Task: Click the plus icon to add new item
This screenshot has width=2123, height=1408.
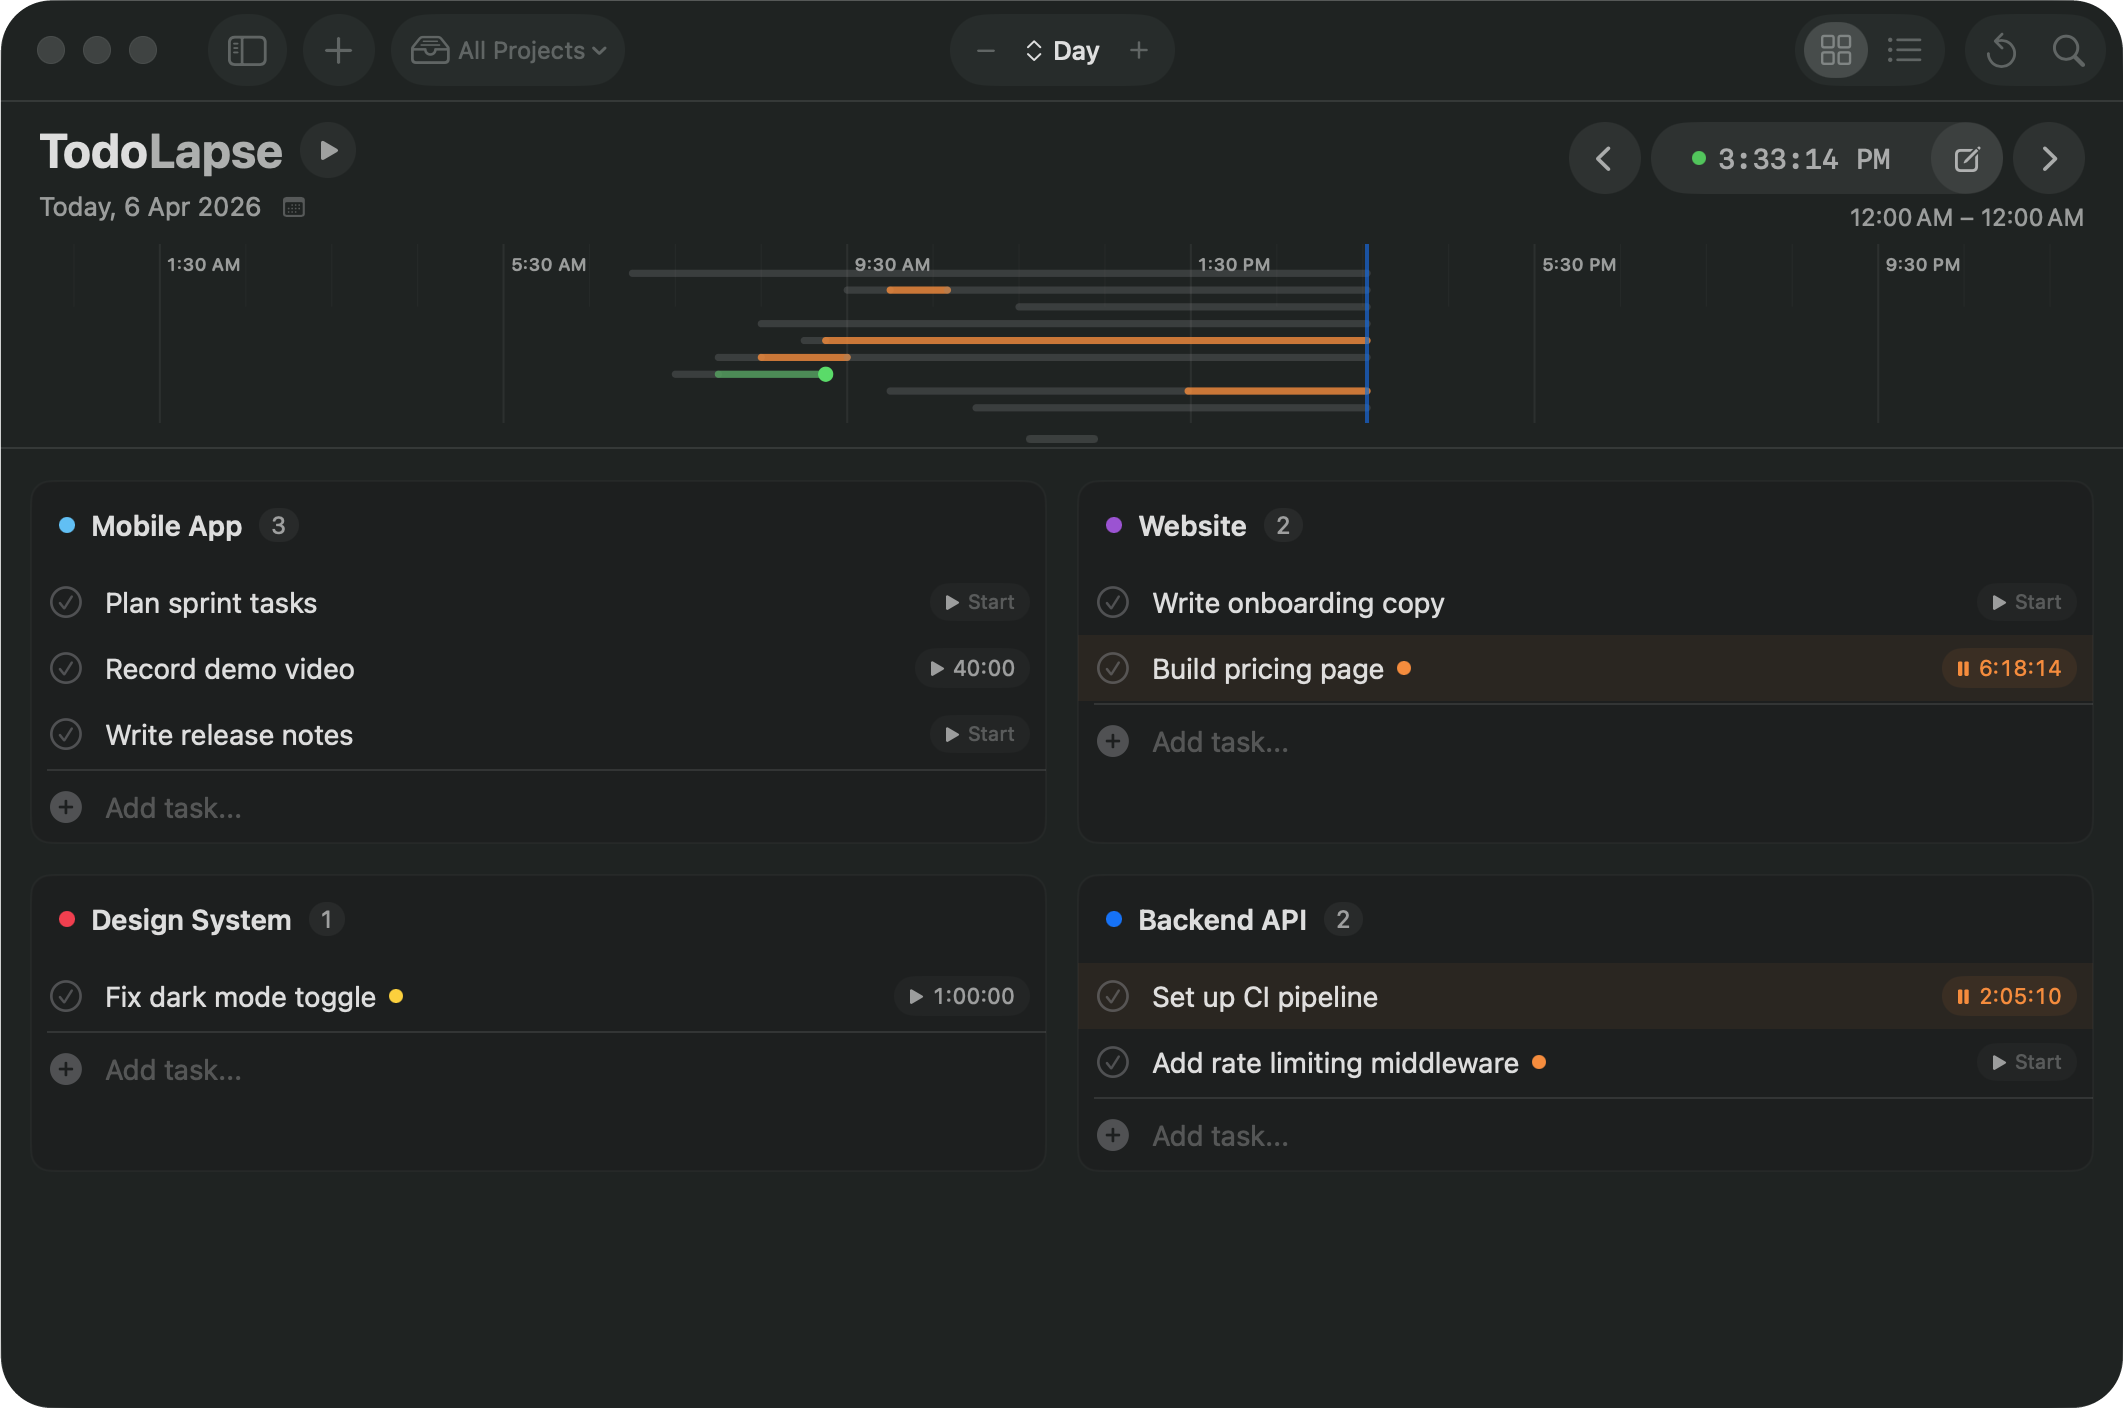Action: pyautogui.click(x=338, y=50)
